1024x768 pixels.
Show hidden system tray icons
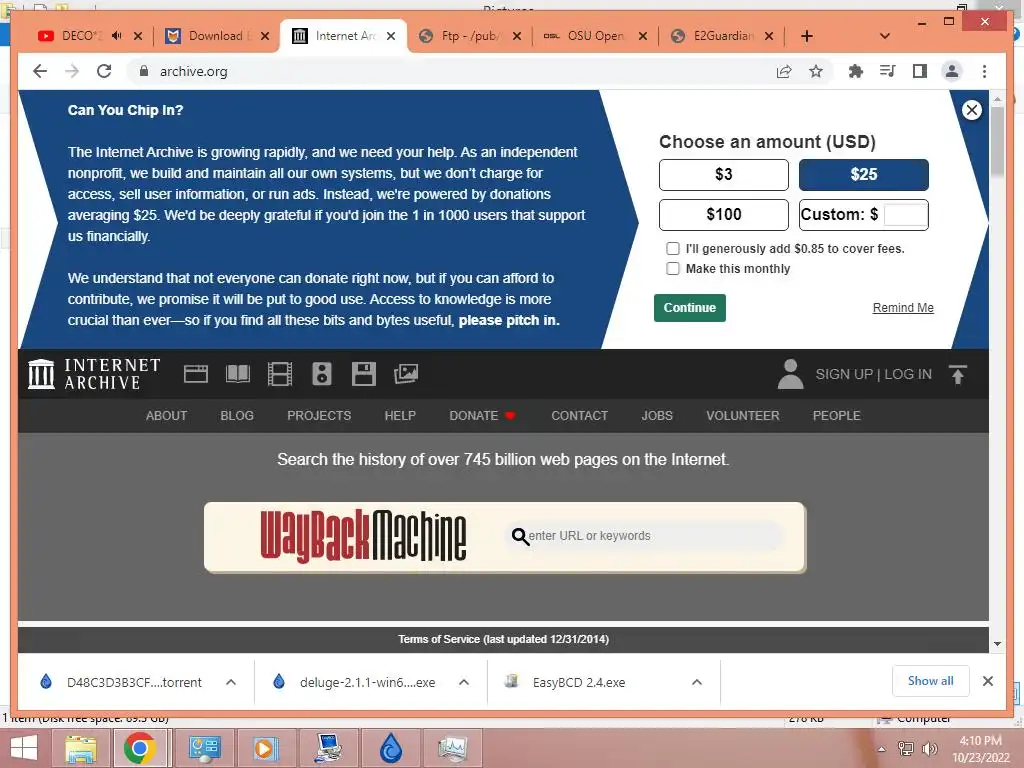click(x=882, y=749)
